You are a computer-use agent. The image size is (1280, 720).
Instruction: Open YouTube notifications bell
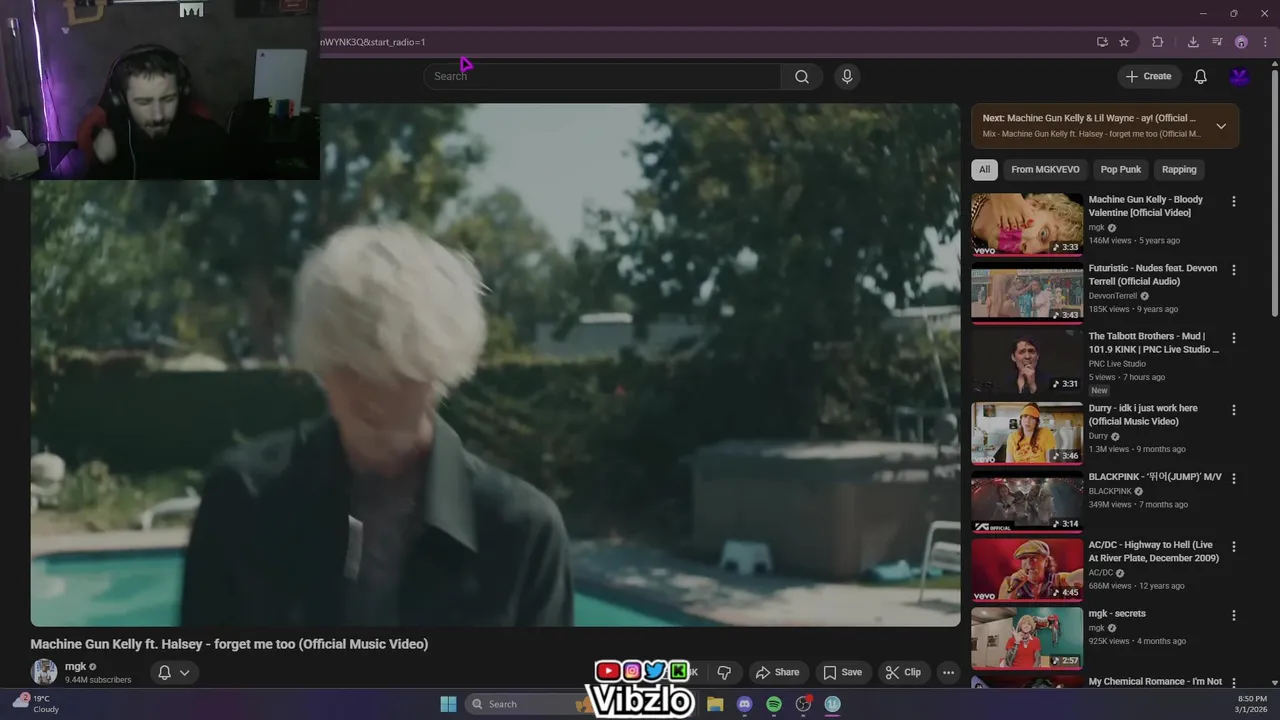1200,77
